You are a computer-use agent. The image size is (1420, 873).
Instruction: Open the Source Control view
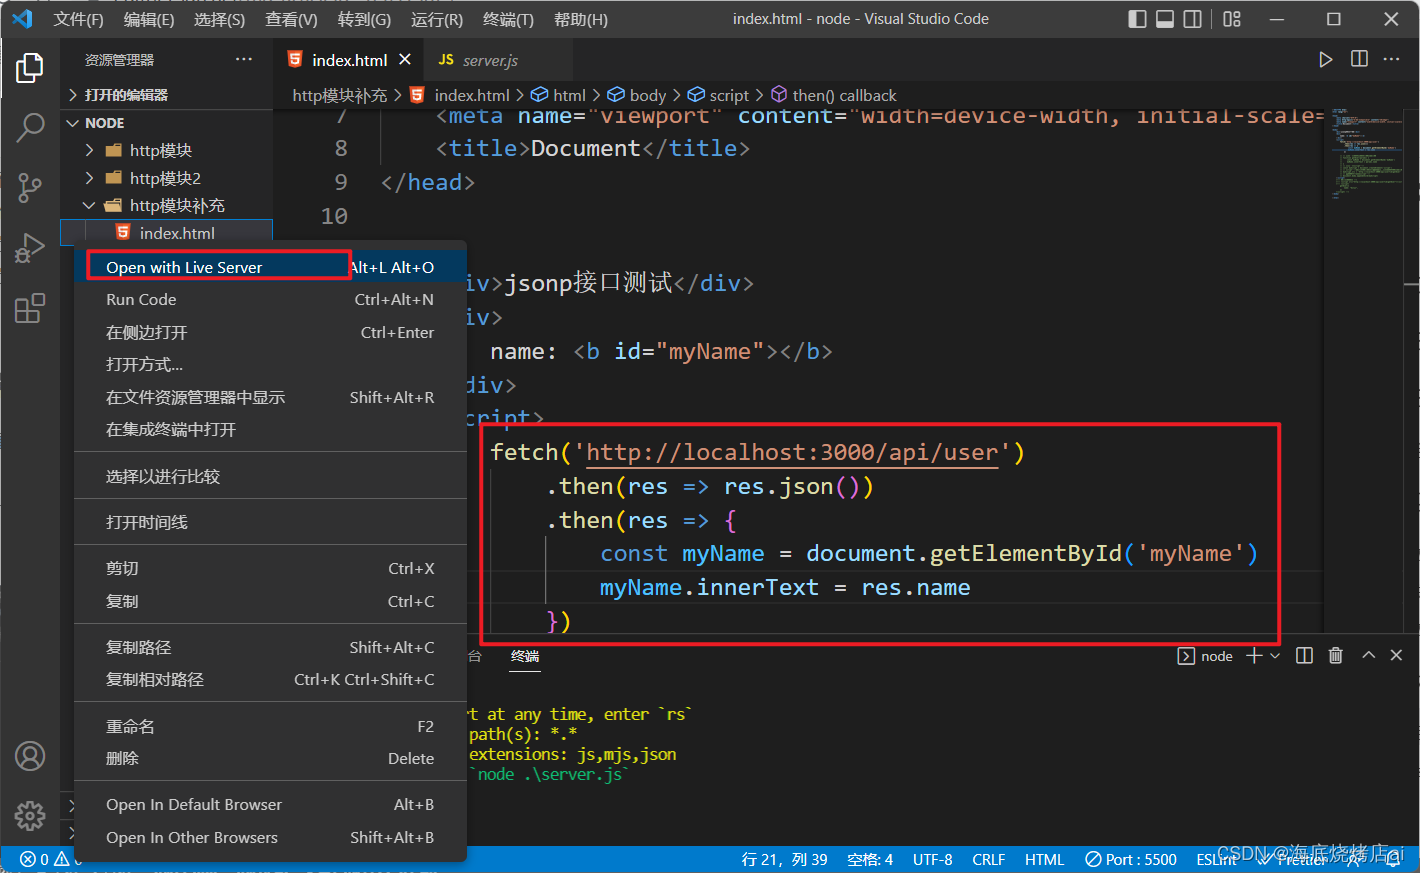tap(30, 187)
